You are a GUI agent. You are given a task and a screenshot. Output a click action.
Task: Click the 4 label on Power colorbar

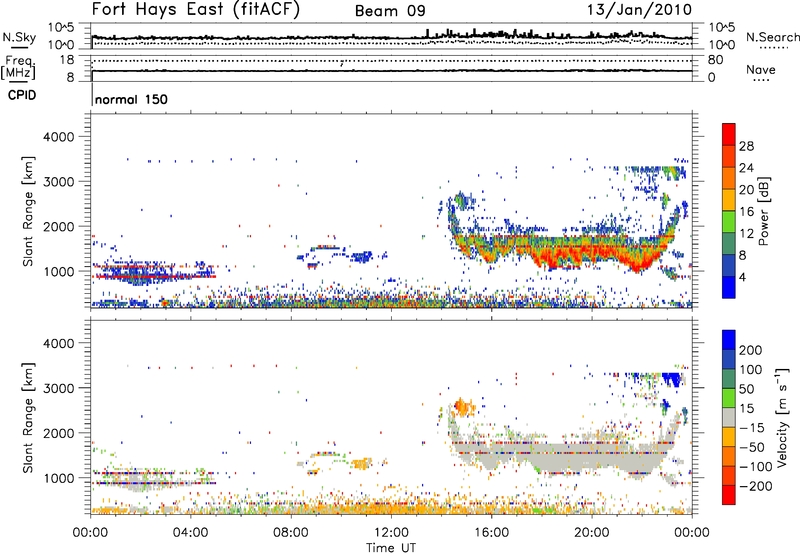(742, 277)
